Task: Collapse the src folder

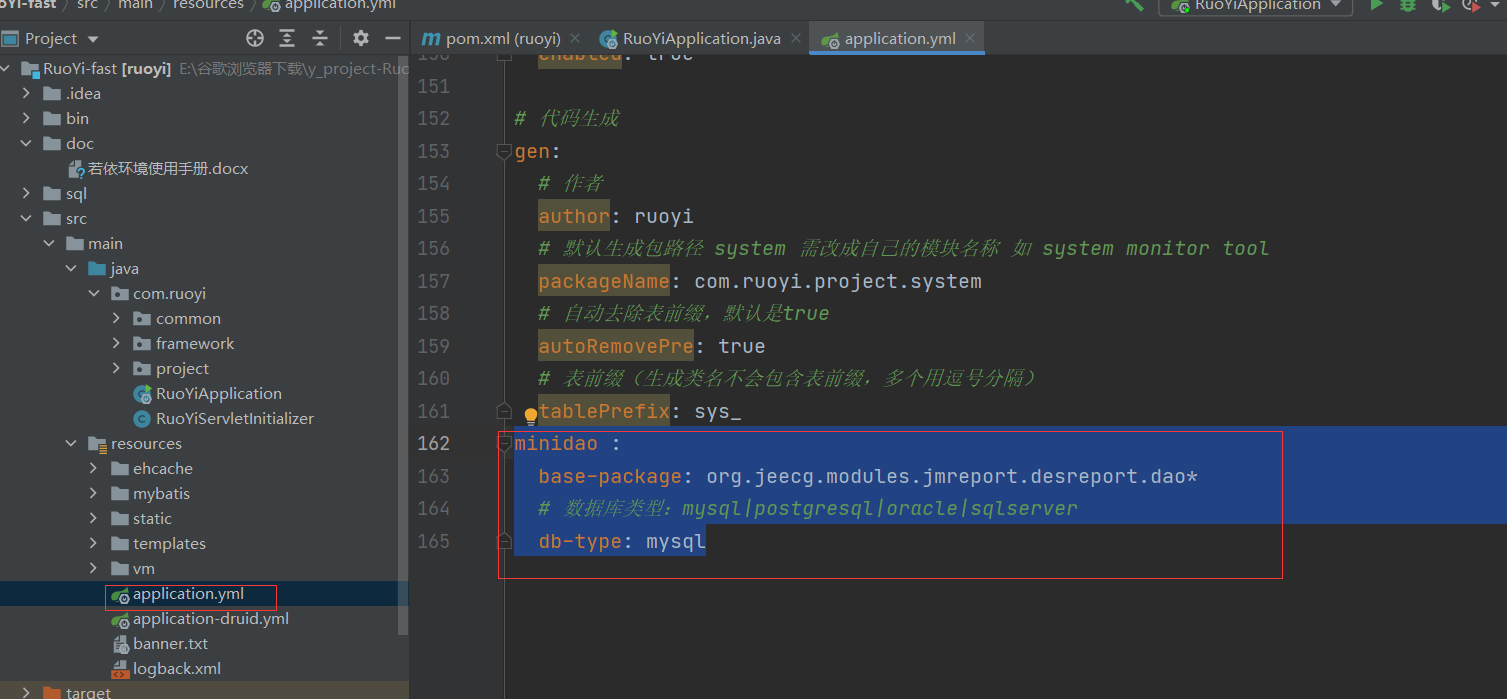Action: (x=26, y=219)
